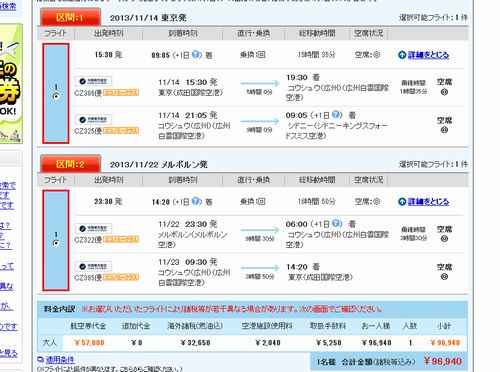Image resolution: width=500 pixels, height=372 pixels.
Task: Click handling fee ¥5,250
Action: pyautogui.click(x=329, y=343)
